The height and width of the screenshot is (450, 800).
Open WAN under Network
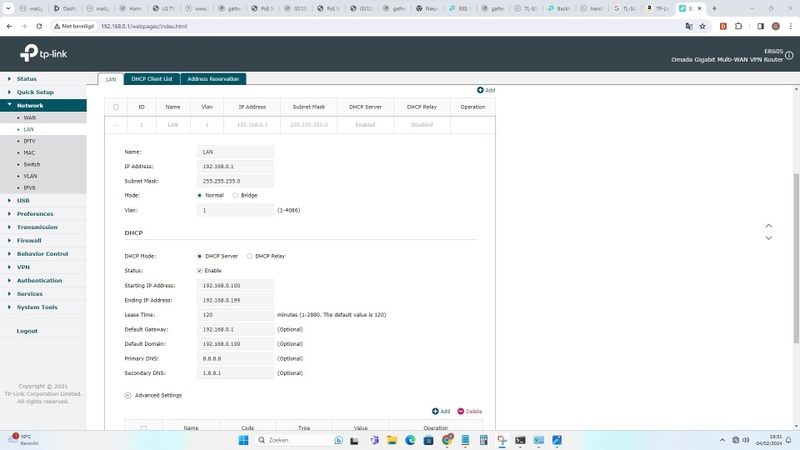coord(30,118)
